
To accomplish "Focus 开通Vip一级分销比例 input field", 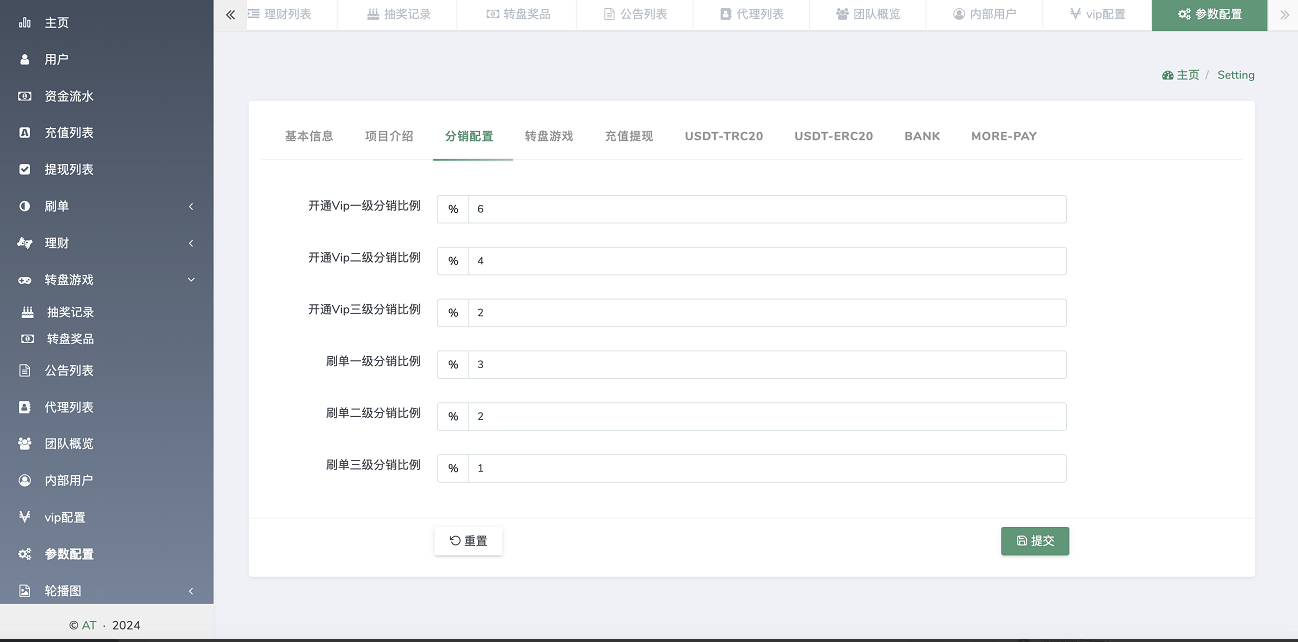I will pos(767,209).
